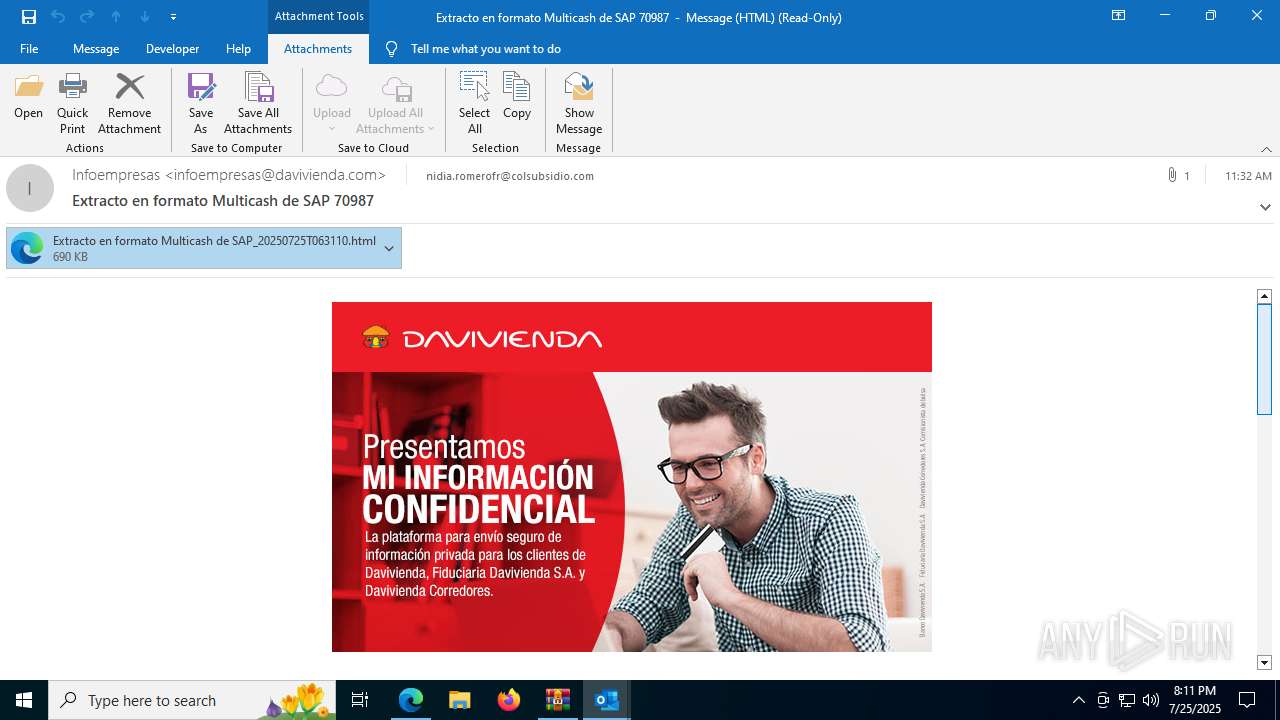This screenshot has height=720, width=1280.
Task: Open the notification center
Action: (1247, 700)
